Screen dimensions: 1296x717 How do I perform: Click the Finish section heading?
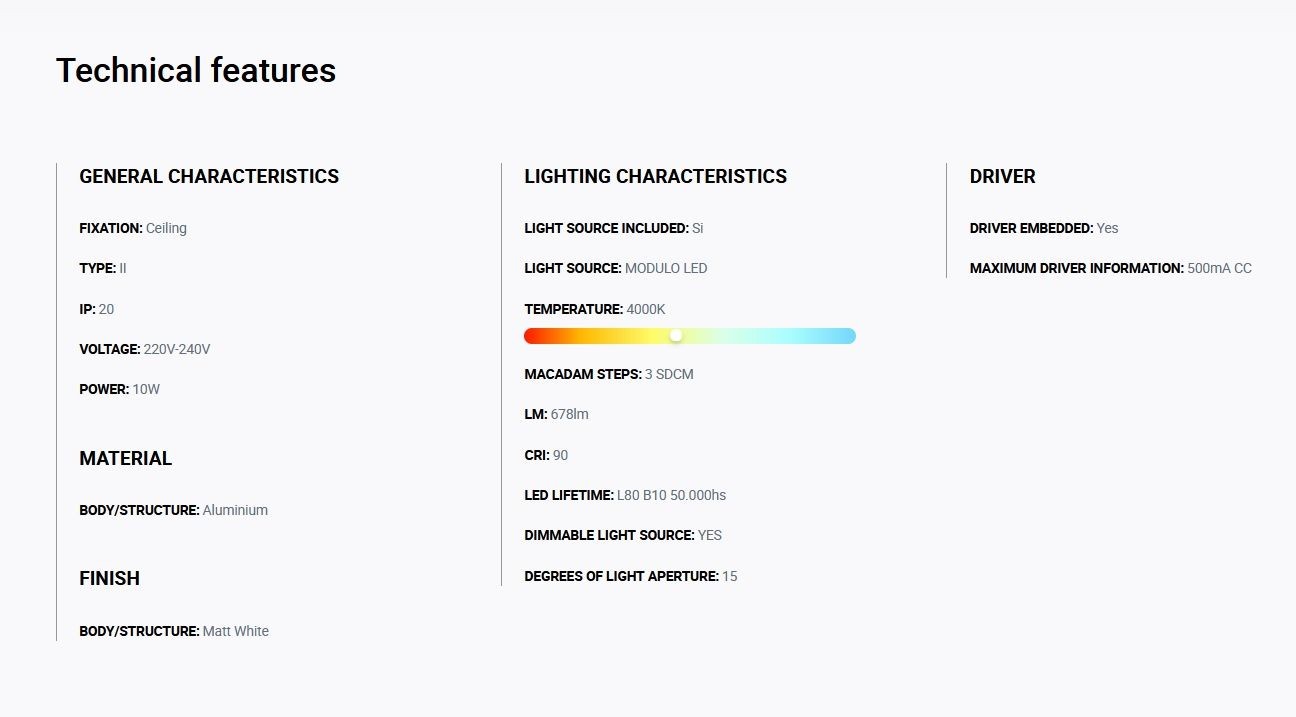pos(109,579)
